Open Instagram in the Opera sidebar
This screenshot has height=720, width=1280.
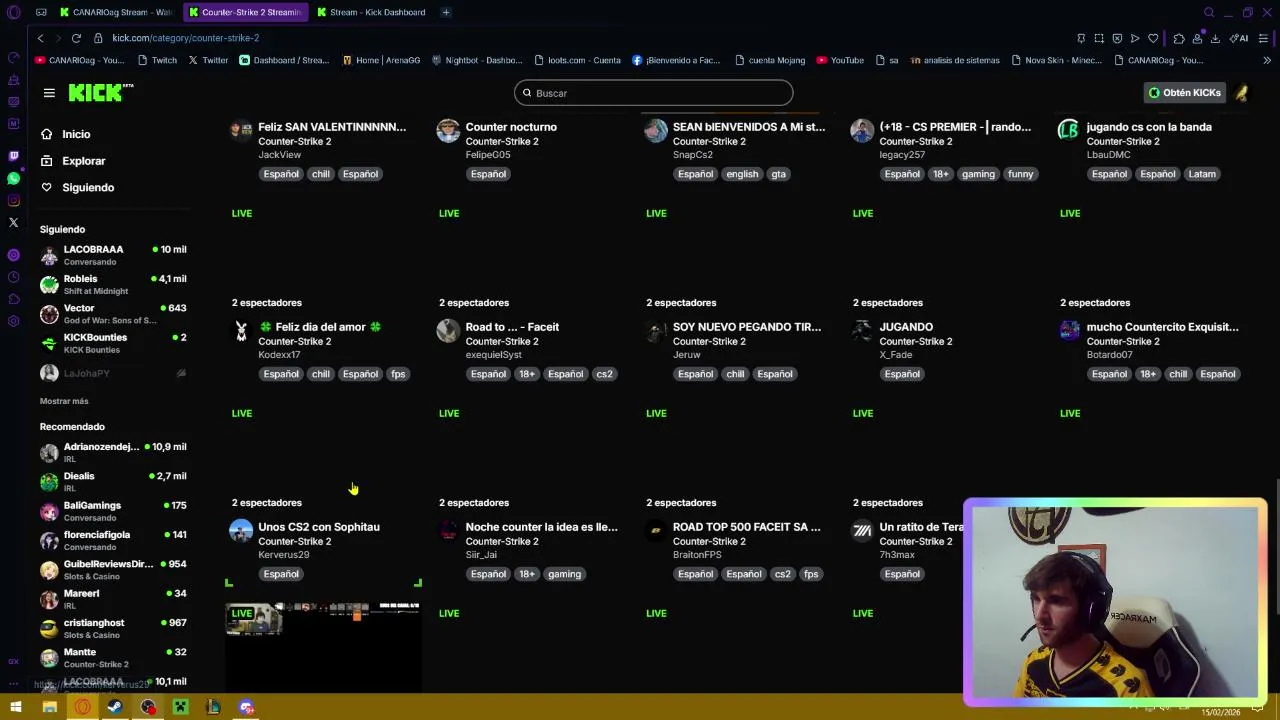tap(13, 200)
